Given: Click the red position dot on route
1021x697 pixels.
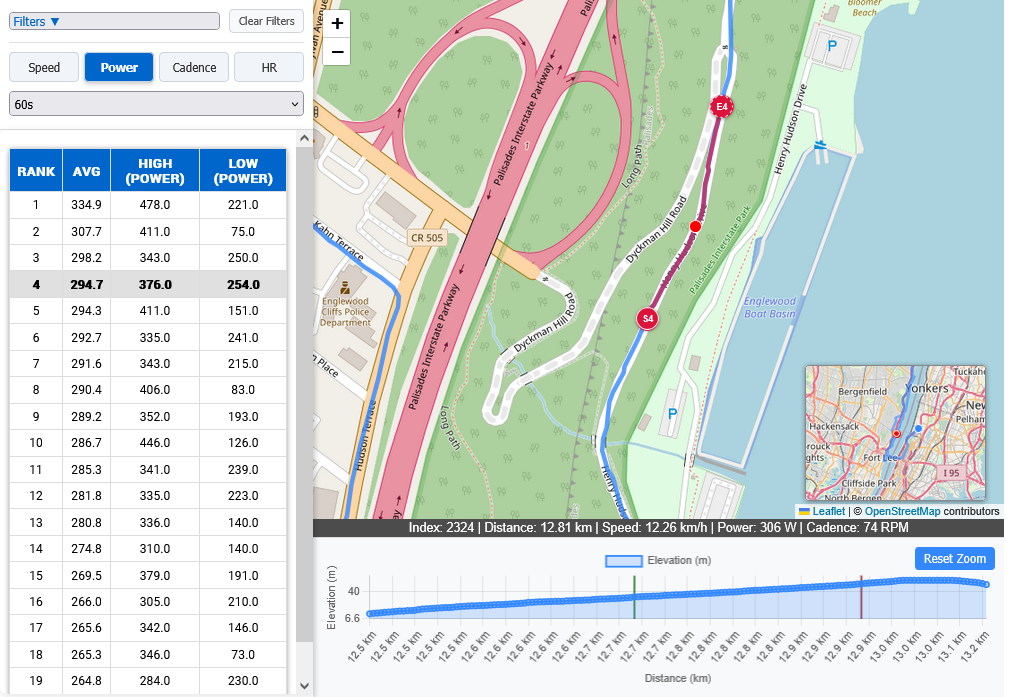Looking at the screenshot, I should [695, 227].
